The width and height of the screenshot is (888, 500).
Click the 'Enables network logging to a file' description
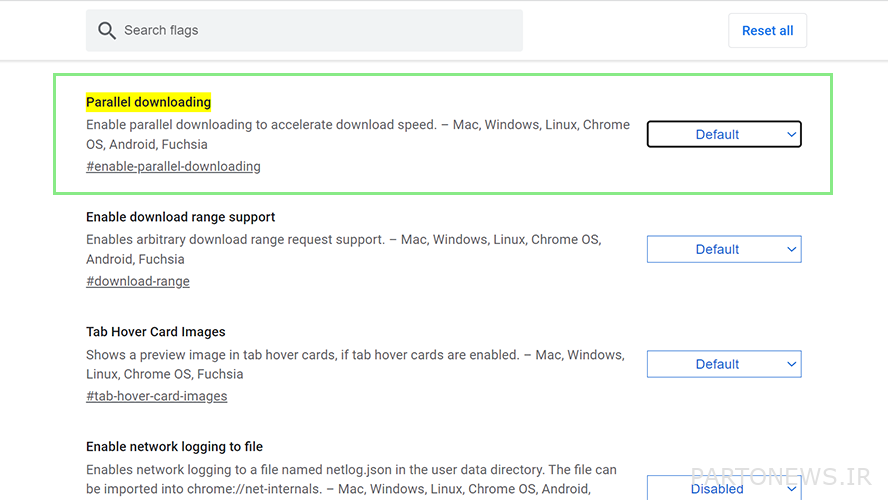point(351,479)
